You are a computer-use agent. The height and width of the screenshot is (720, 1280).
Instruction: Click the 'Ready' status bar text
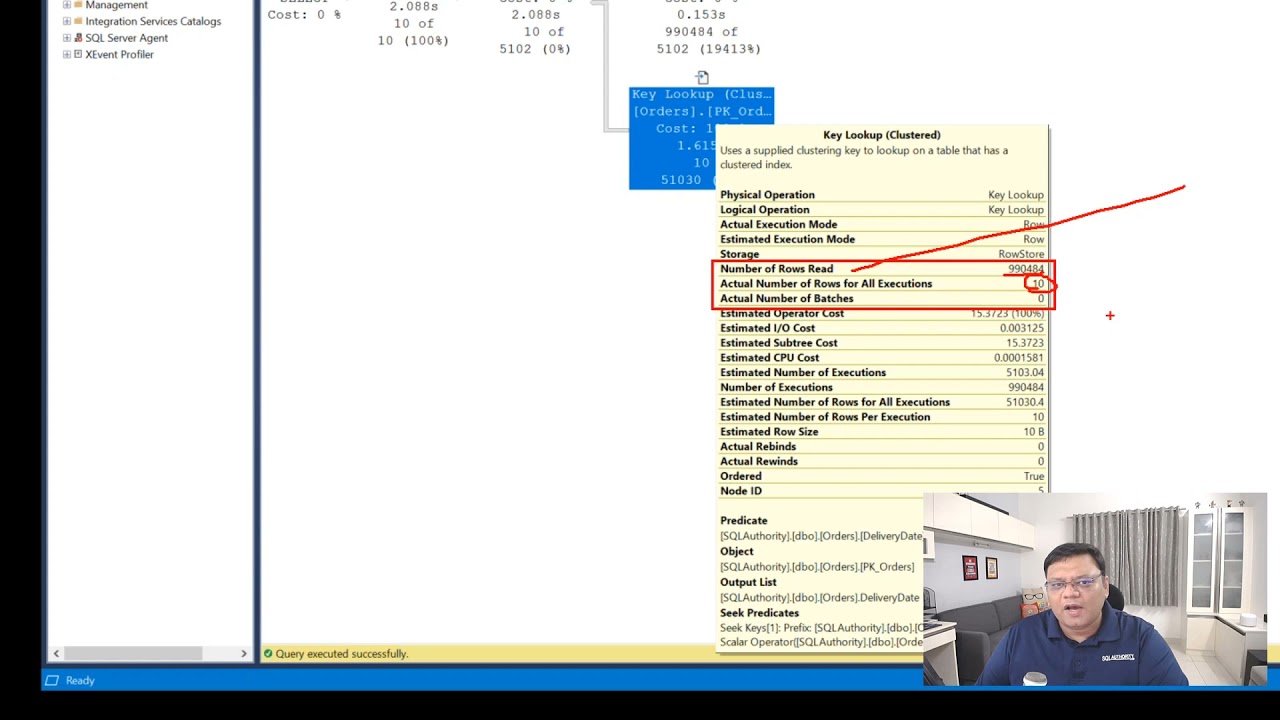(80, 680)
